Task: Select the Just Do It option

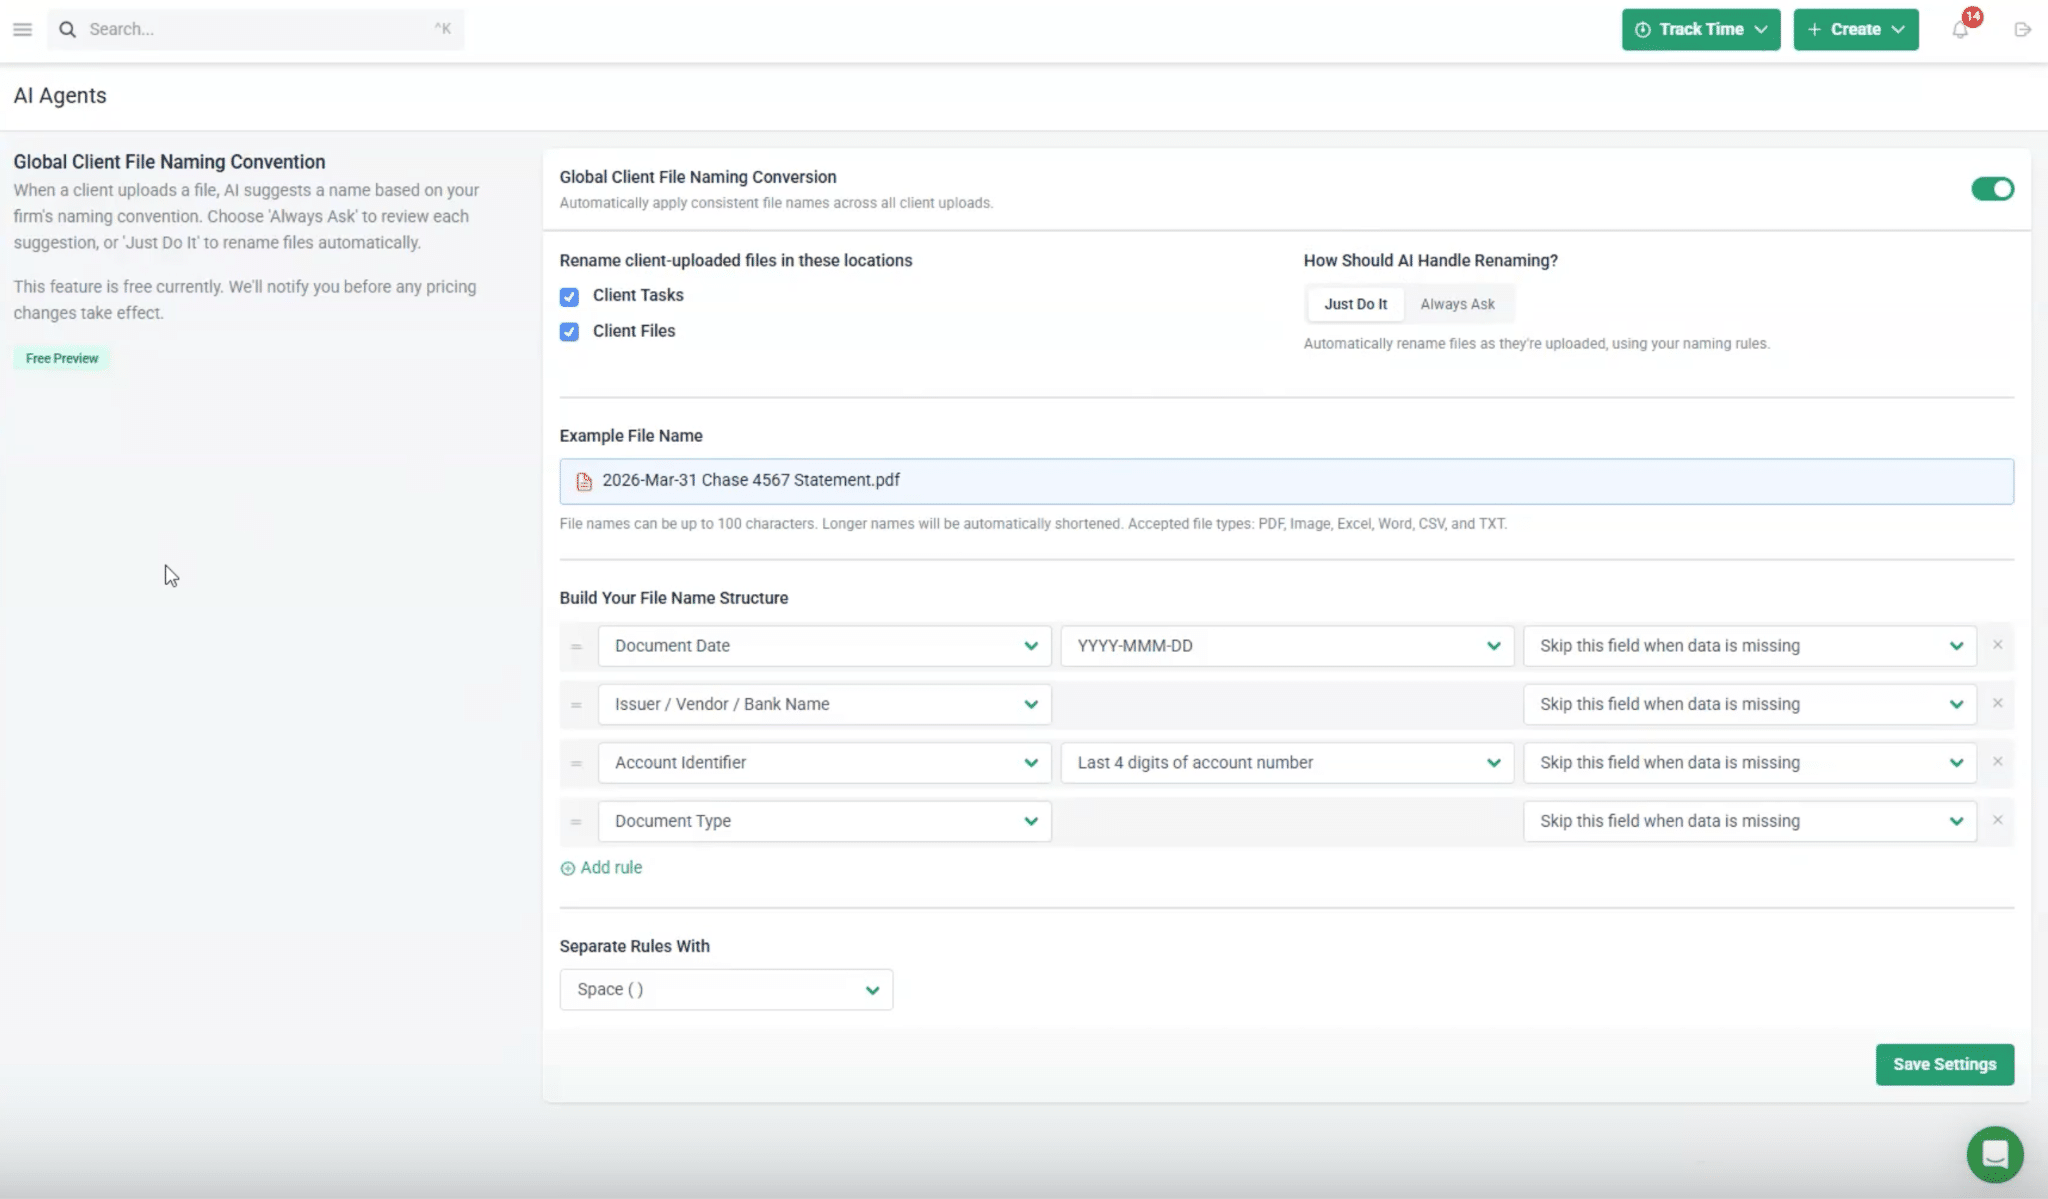Action: [1355, 304]
